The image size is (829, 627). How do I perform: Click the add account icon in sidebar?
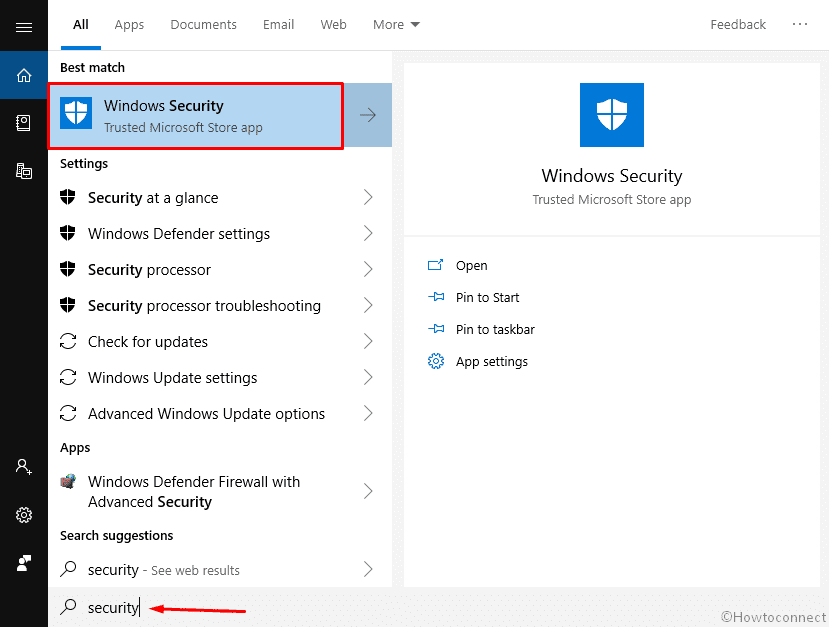coord(24,466)
